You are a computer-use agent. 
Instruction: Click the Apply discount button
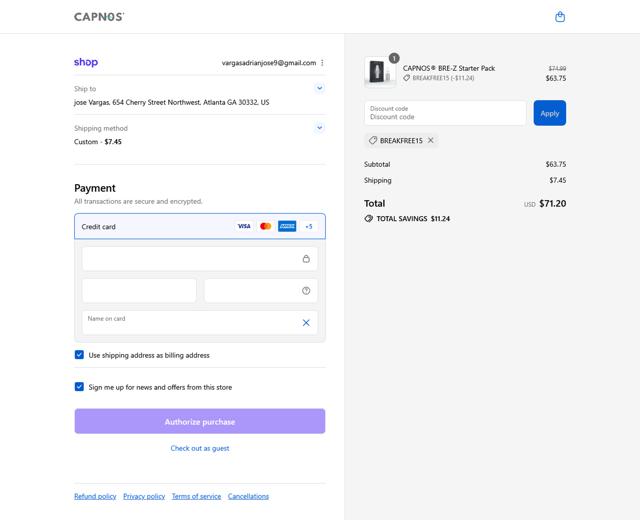pyautogui.click(x=549, y=113)
